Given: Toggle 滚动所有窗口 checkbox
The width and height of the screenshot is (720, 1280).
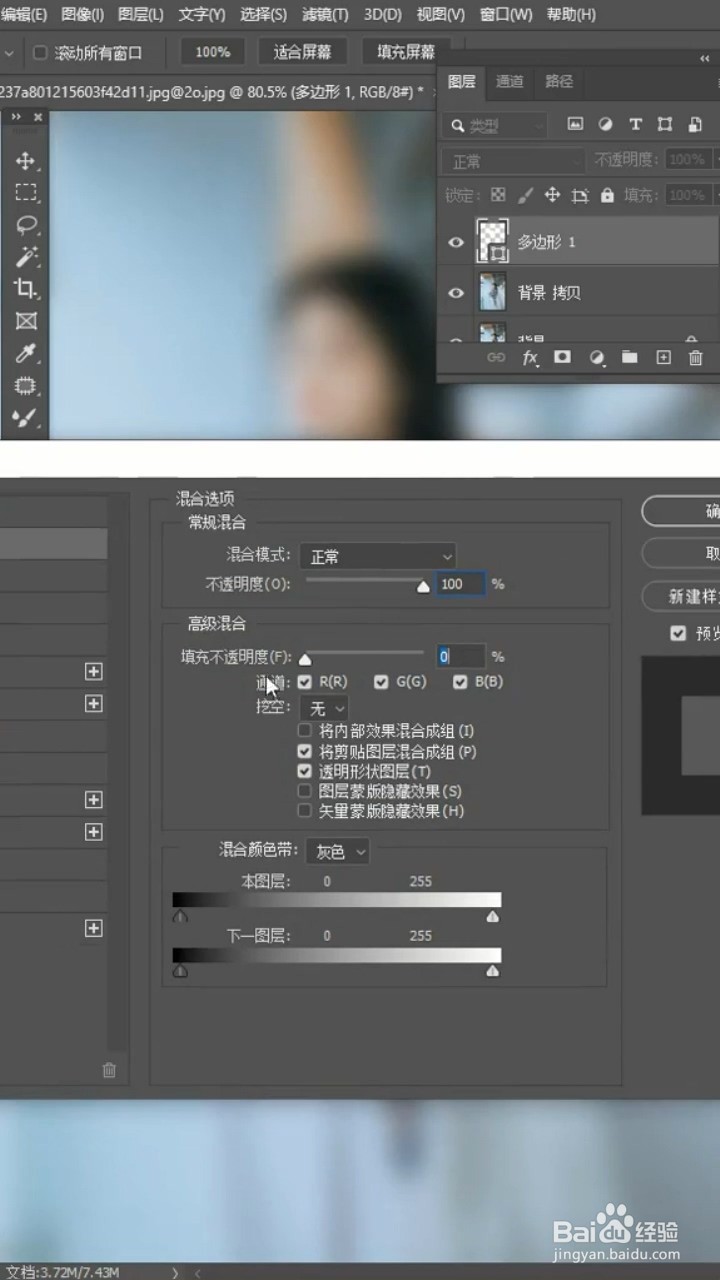Looking at the screenshot, I should 41,53.
